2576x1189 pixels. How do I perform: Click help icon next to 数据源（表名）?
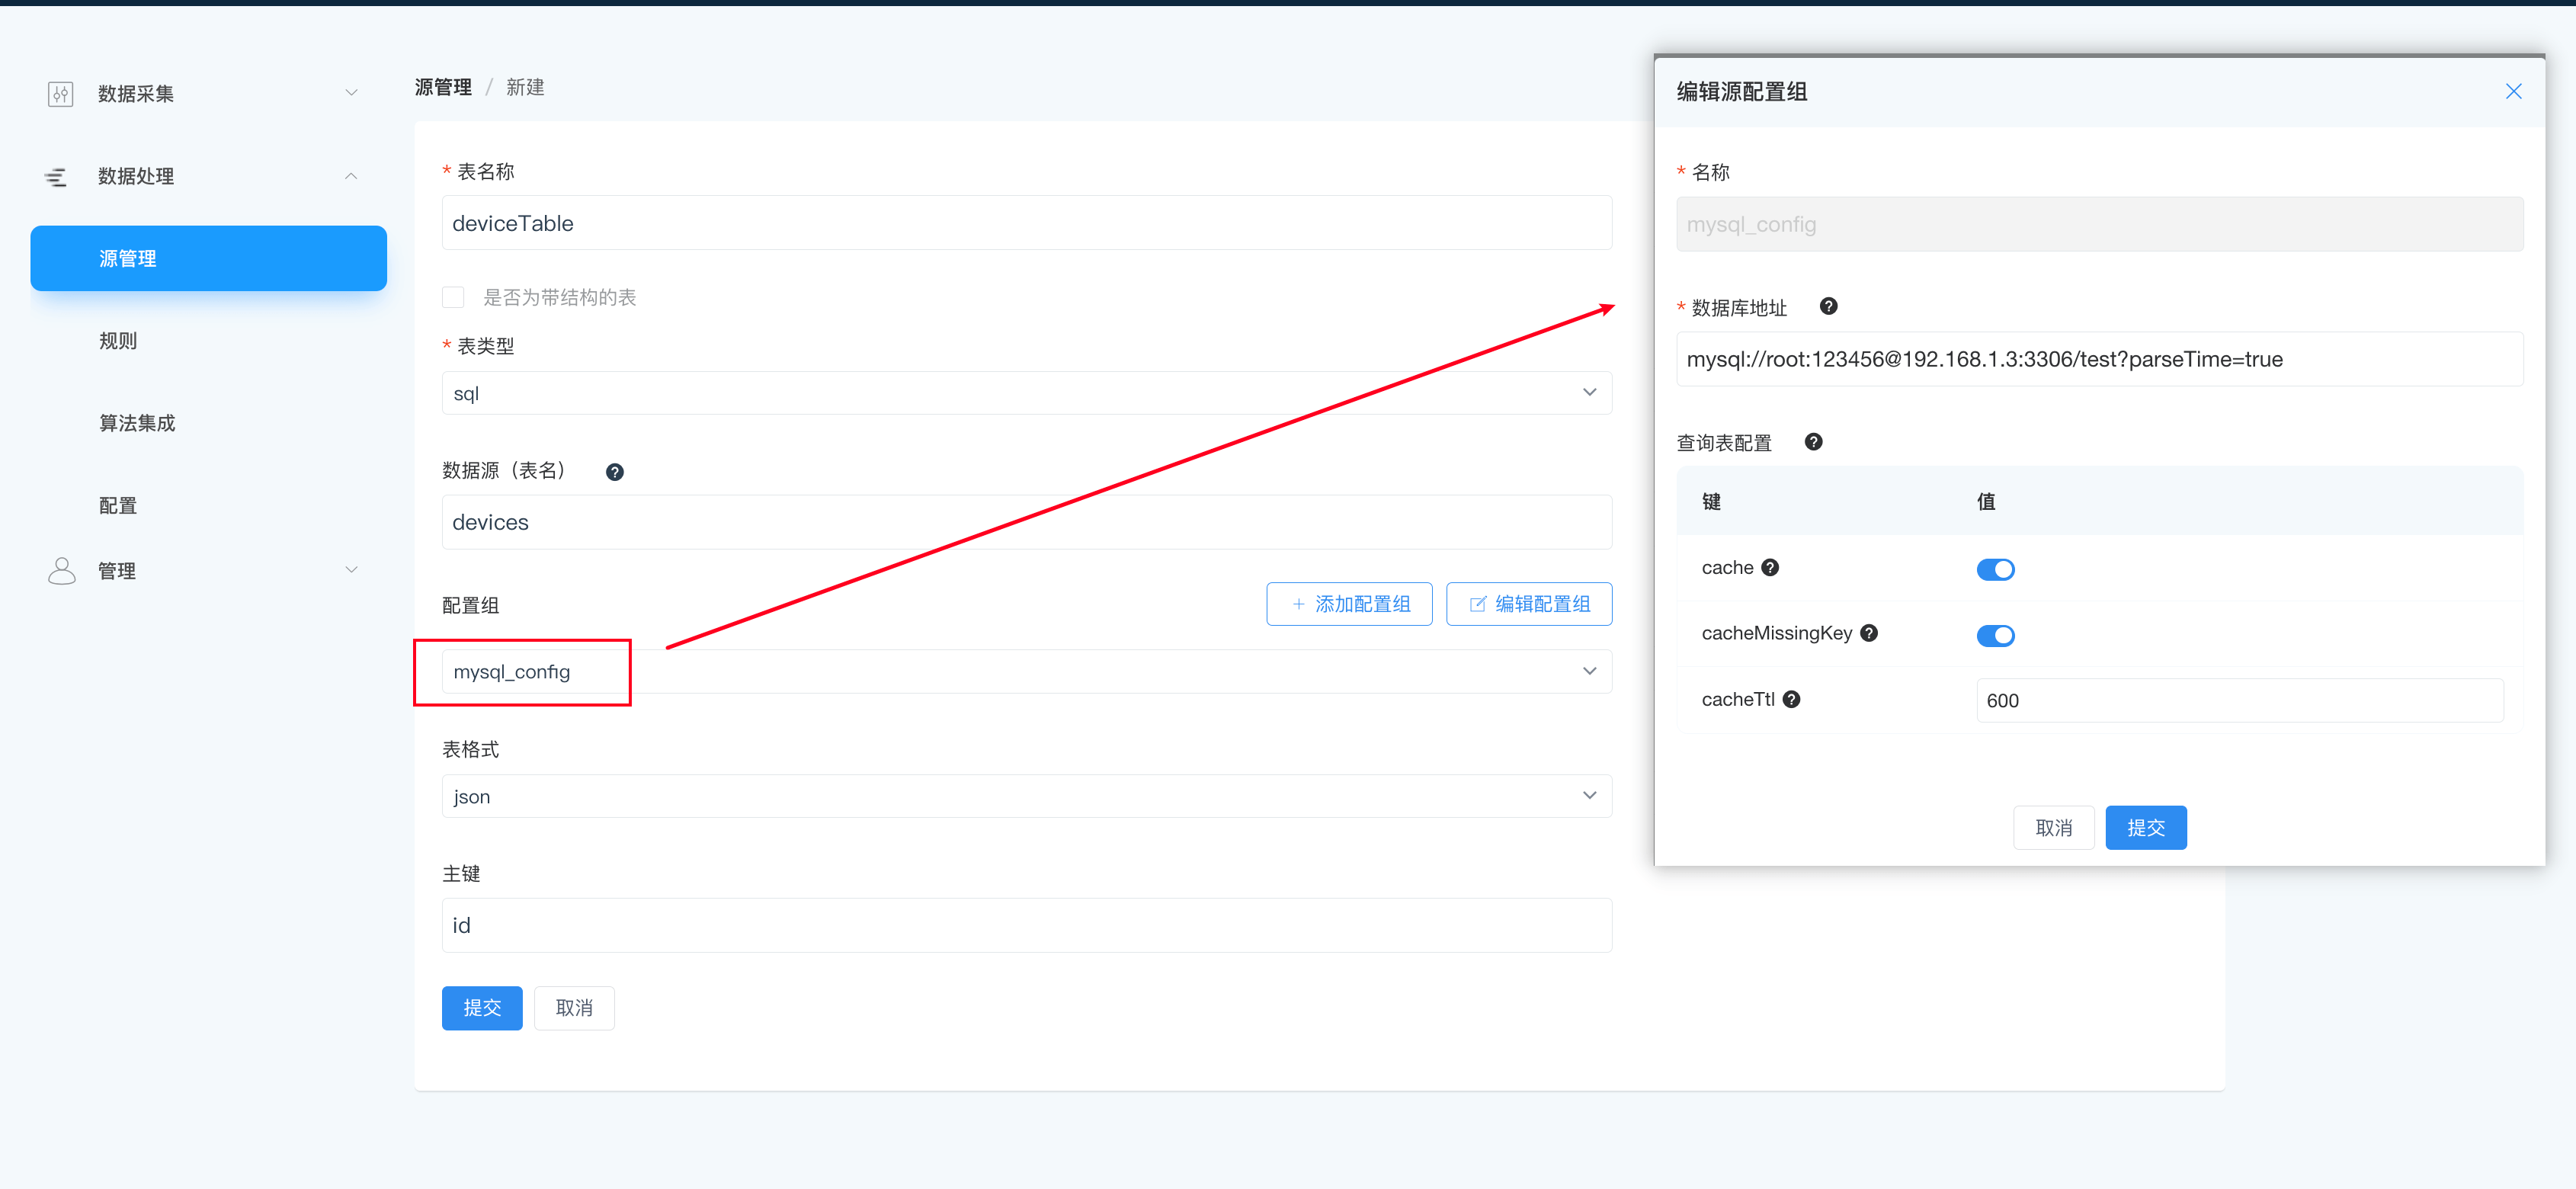(615, 472)
